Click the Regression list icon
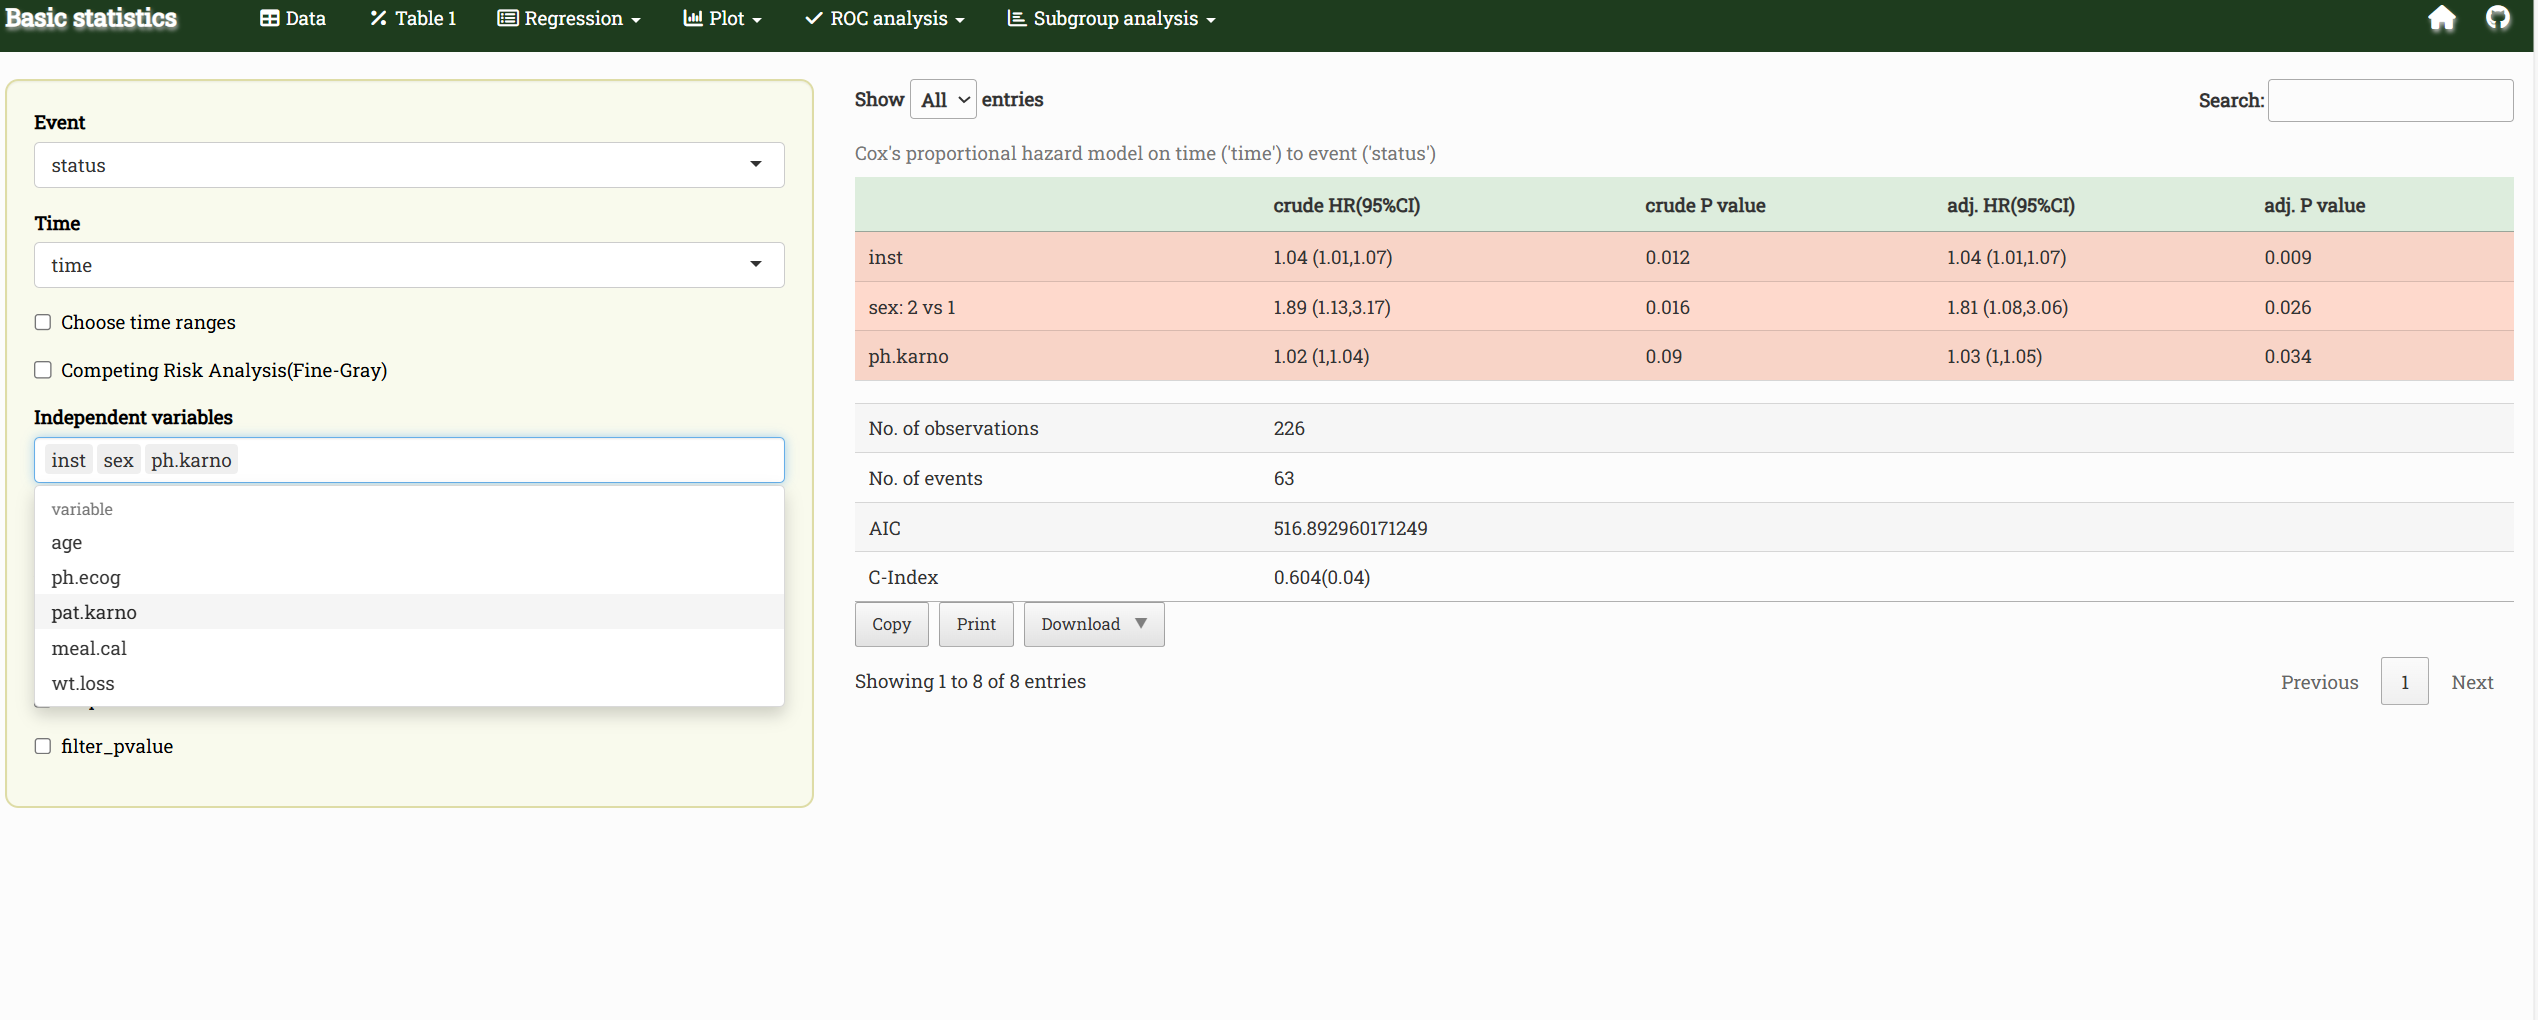This screenshot has height=1020, width=2538. (507, 19)
